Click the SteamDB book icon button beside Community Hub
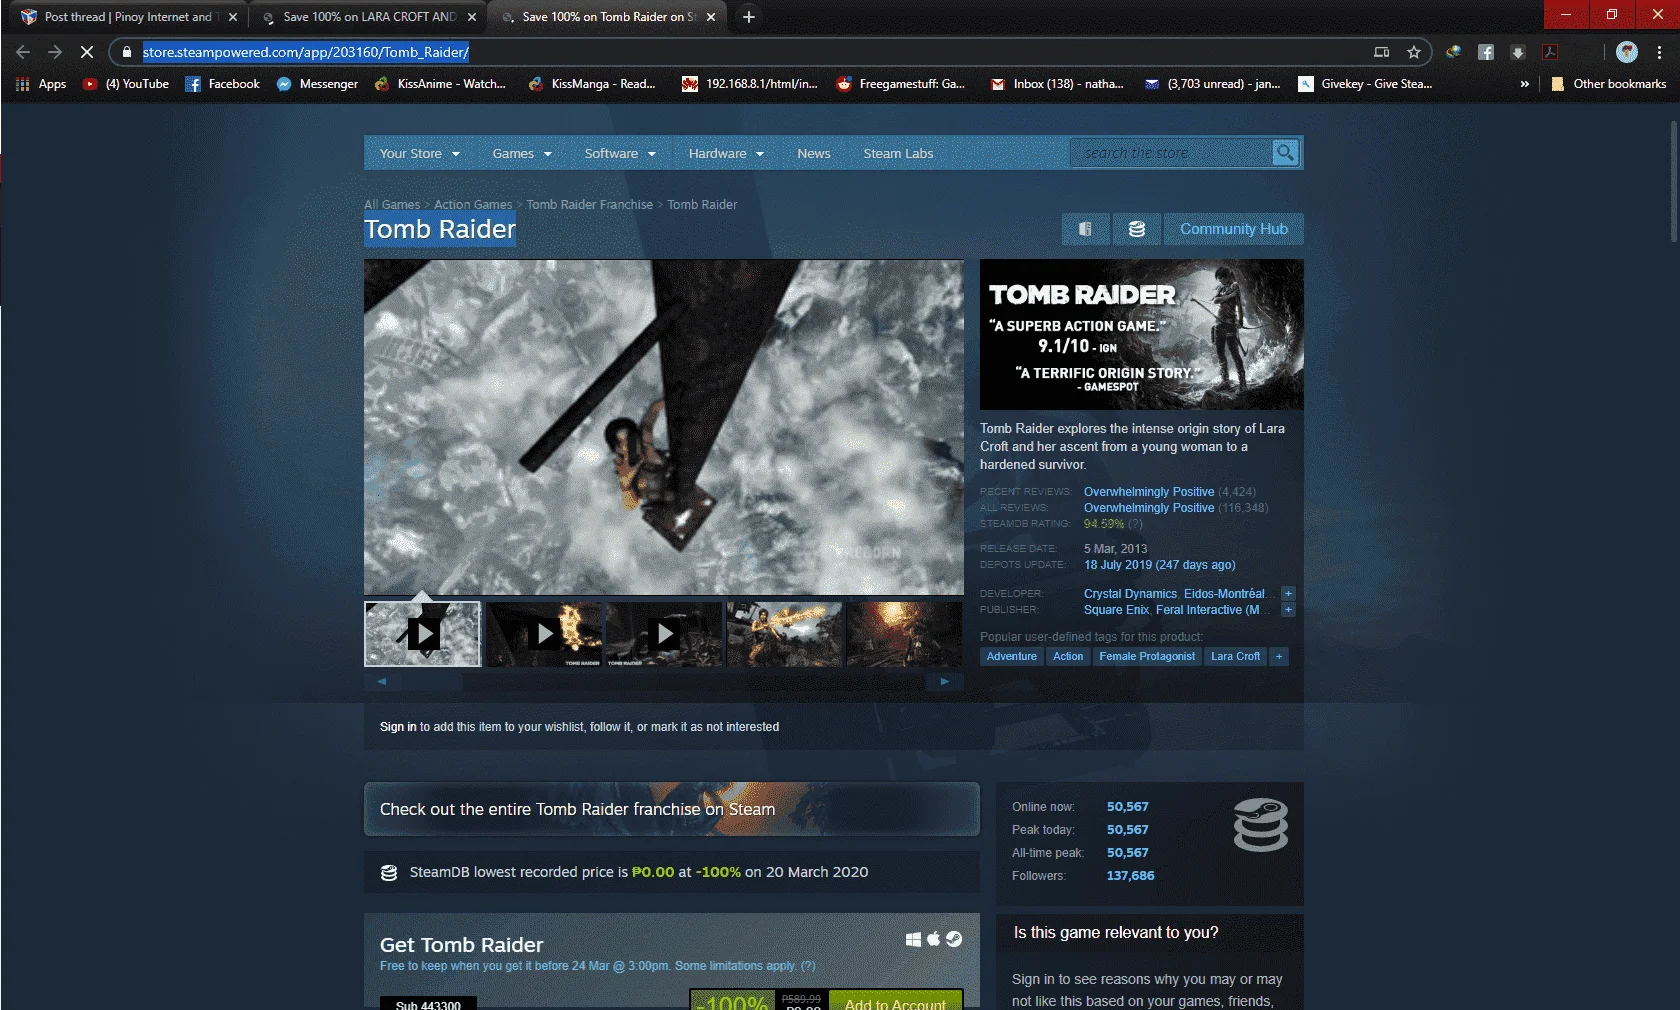The width and height of the screenshot is (1680, 1010). [1085, 229]
